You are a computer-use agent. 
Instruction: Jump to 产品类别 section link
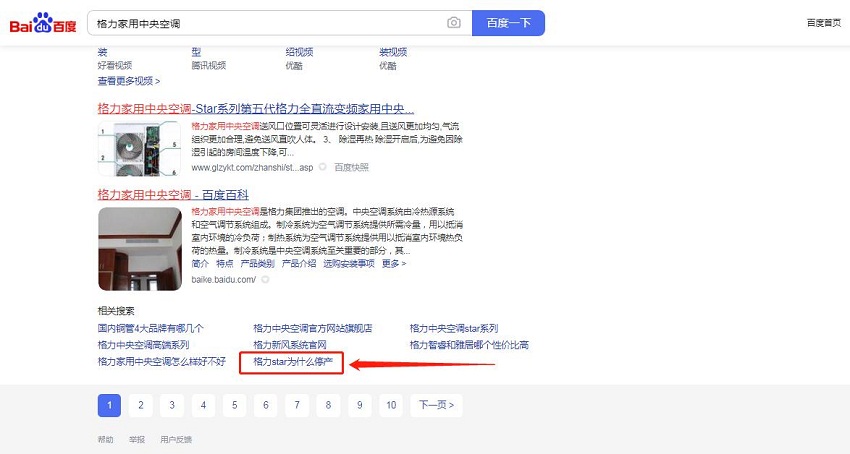coord(257,264)
